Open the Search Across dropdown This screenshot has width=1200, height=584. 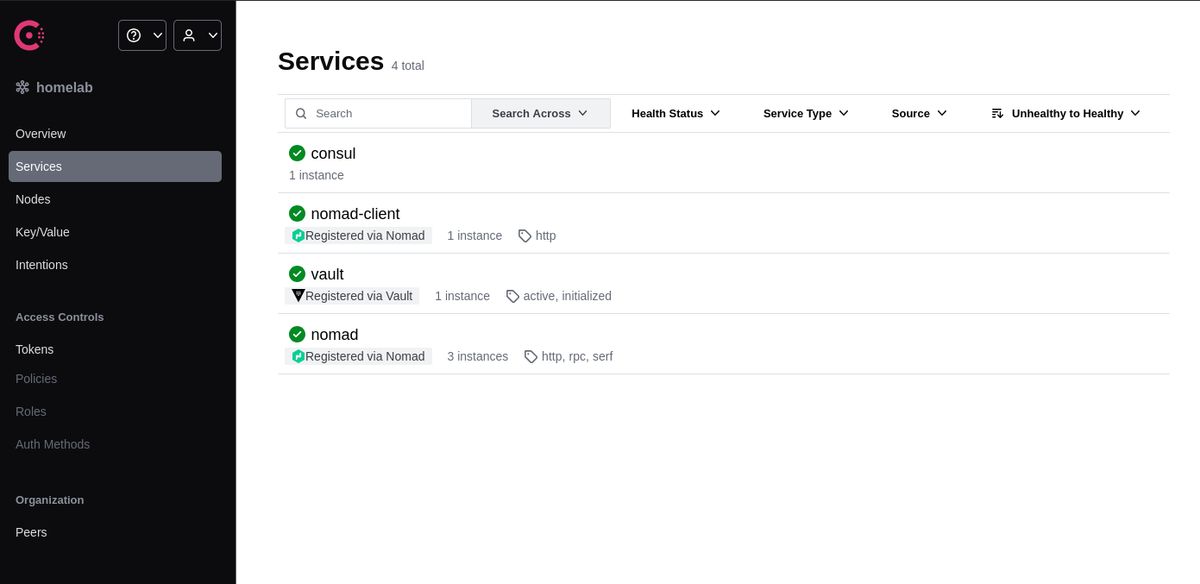pyautogui.click(x=540, y=113)
